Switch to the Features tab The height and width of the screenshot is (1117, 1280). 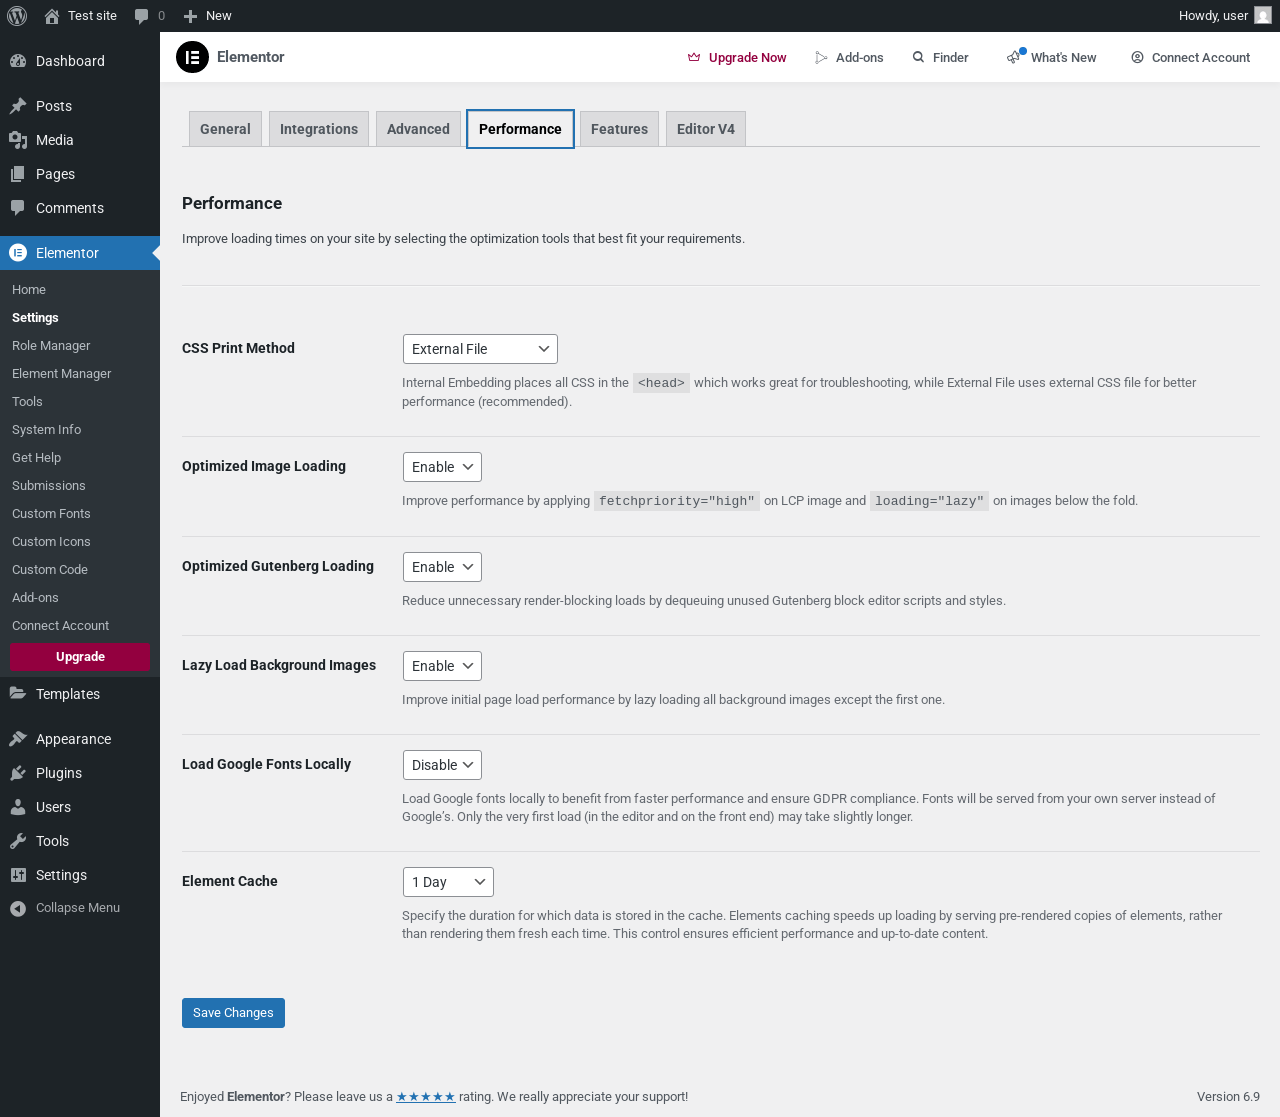coord(619,129)
